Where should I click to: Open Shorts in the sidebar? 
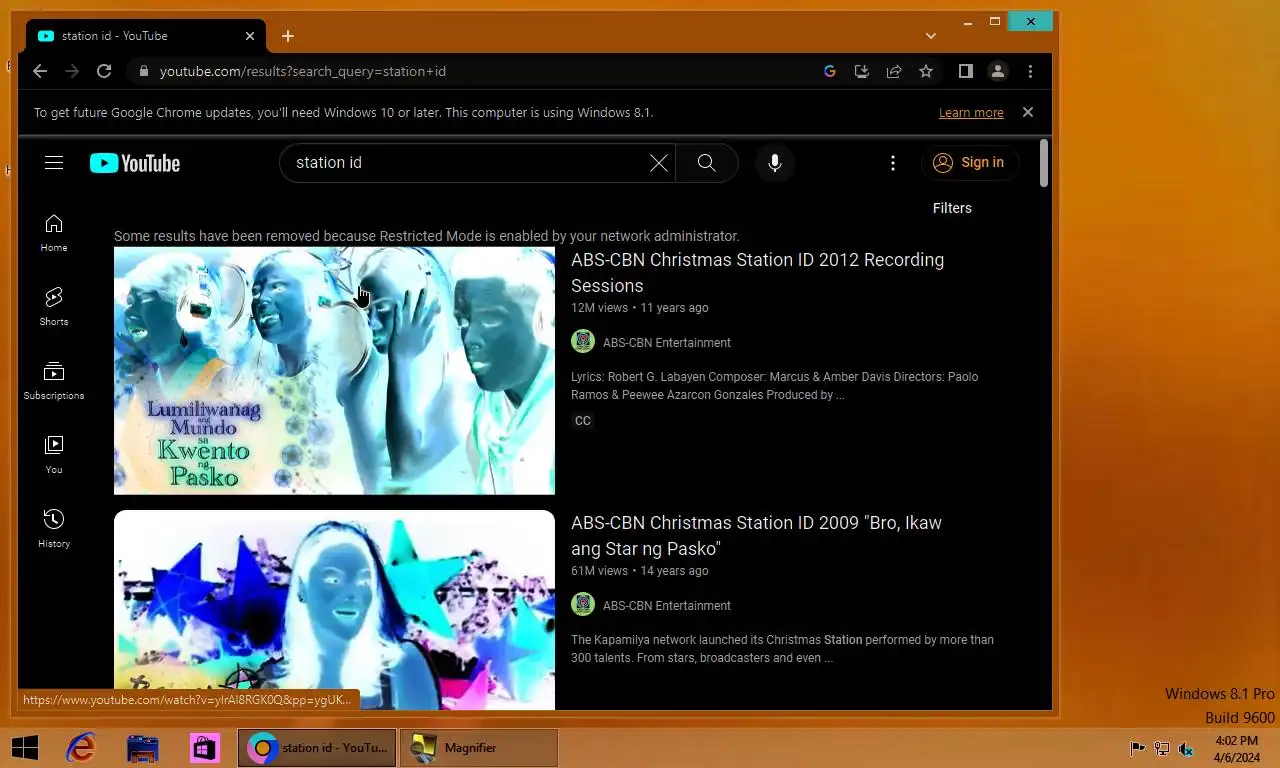pyautogui.click(x=54, y=307)
